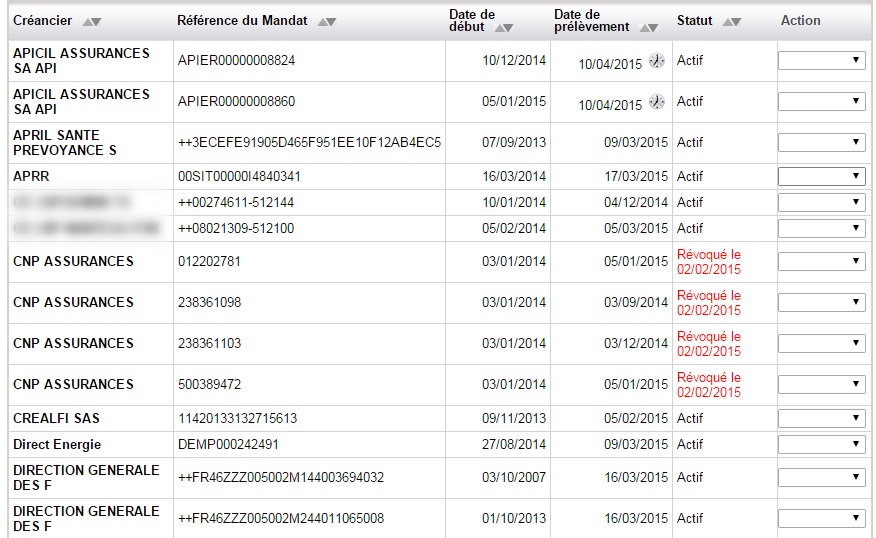Select the Direct Energie creditor cell
This screenshot has height=538, width=876.
click(57, 445)
